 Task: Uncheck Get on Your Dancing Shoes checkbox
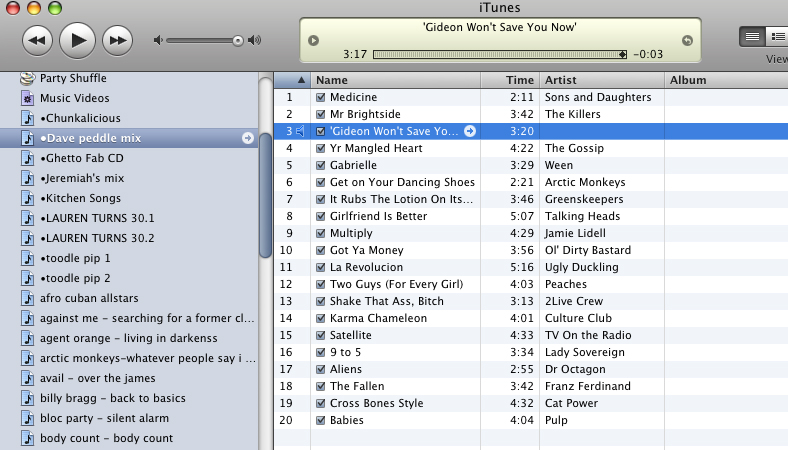(x=321, y=182)
